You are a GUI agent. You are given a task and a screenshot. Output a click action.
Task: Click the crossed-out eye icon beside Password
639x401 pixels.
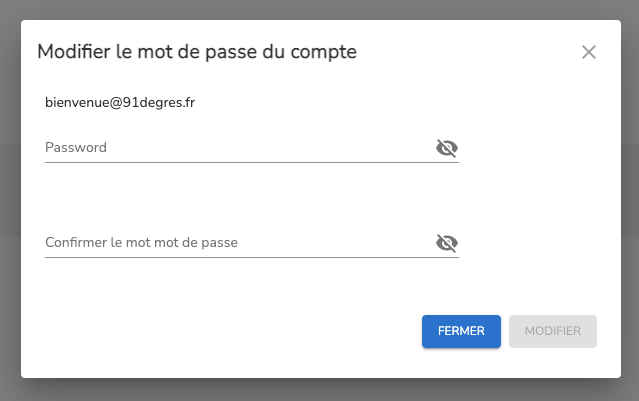pos(447,148)
